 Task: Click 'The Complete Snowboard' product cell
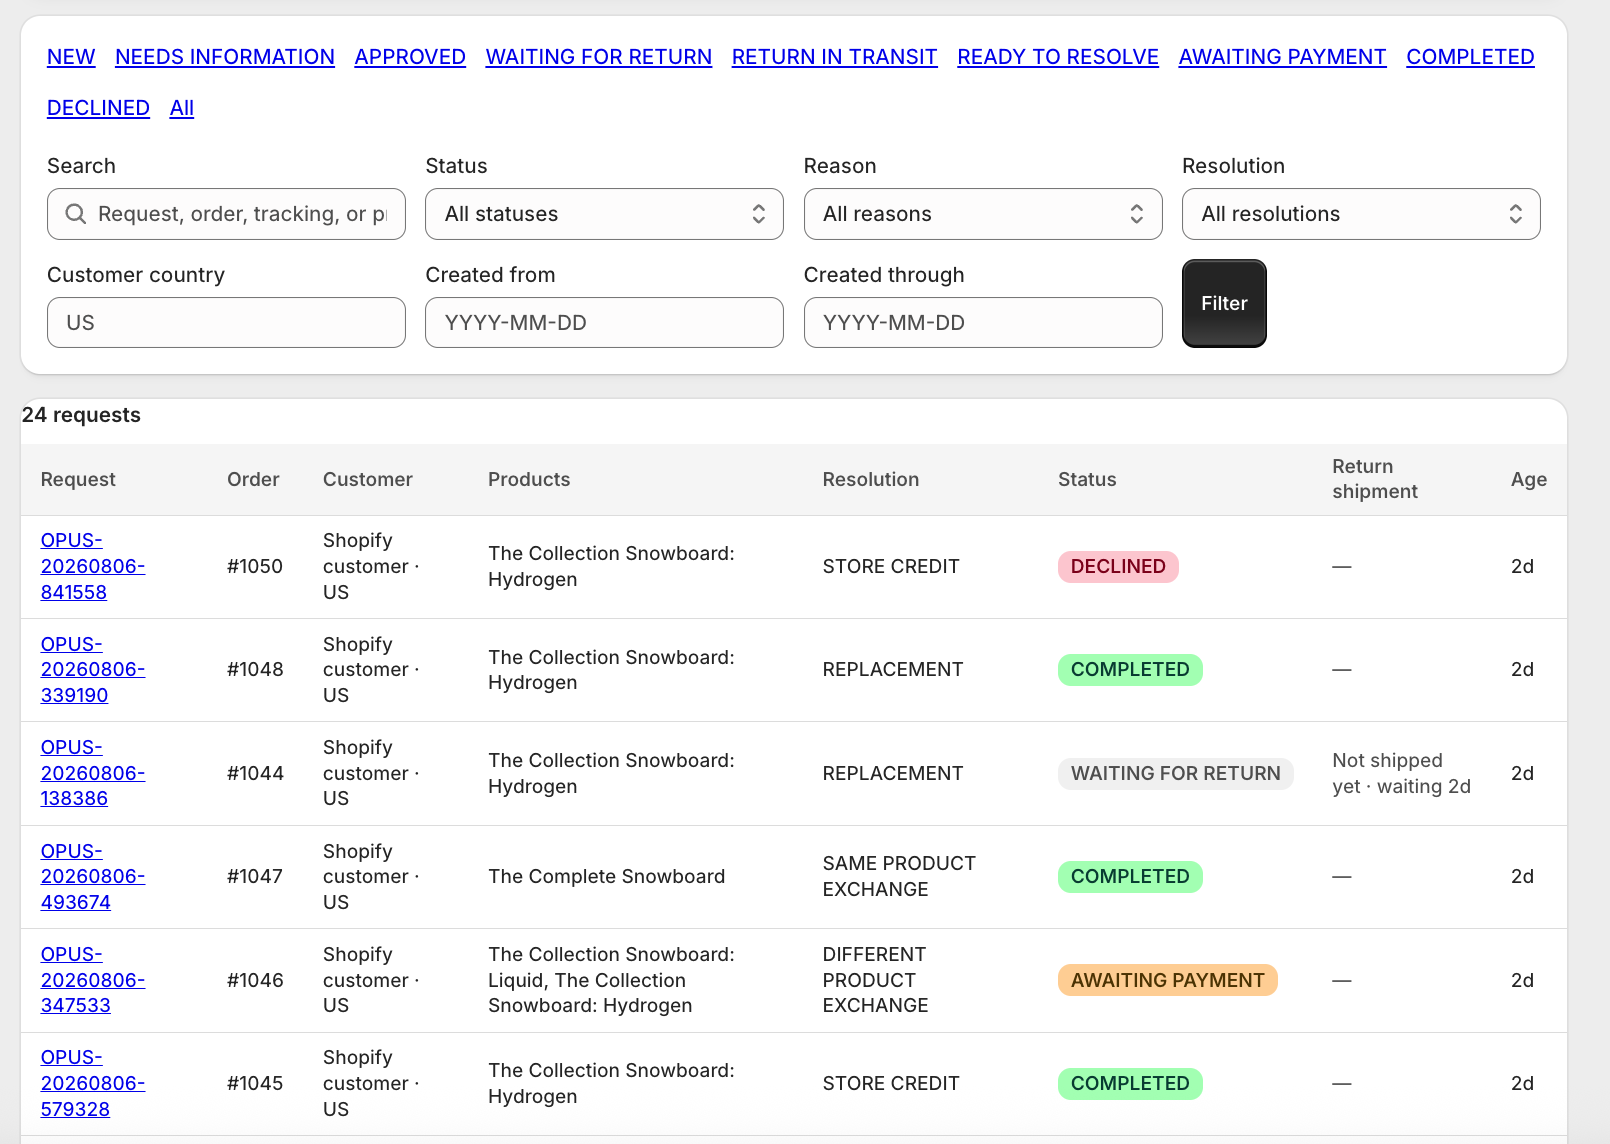click(x=607, y=877)
